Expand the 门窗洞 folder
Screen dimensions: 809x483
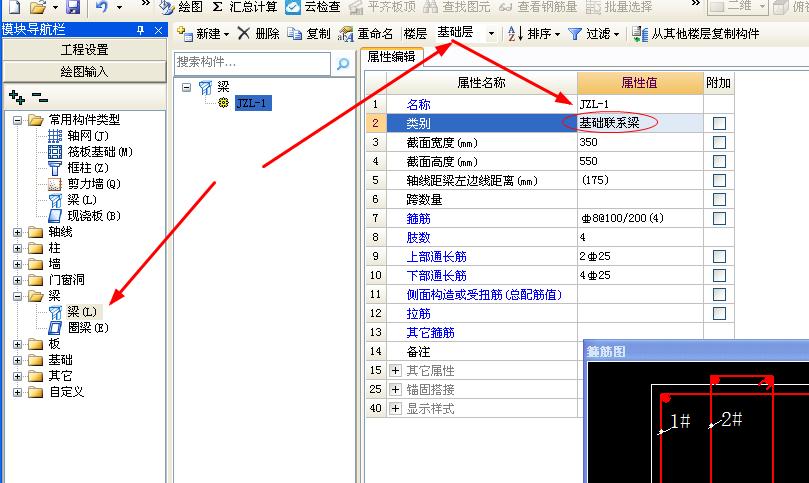pyautogui.click(x=18, y=280)
